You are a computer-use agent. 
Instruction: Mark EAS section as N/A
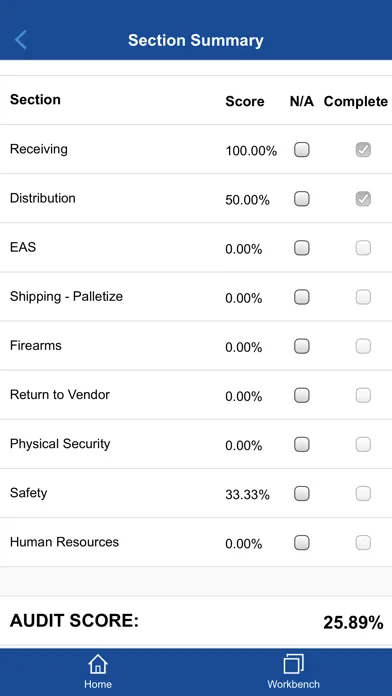click(302, 248)
